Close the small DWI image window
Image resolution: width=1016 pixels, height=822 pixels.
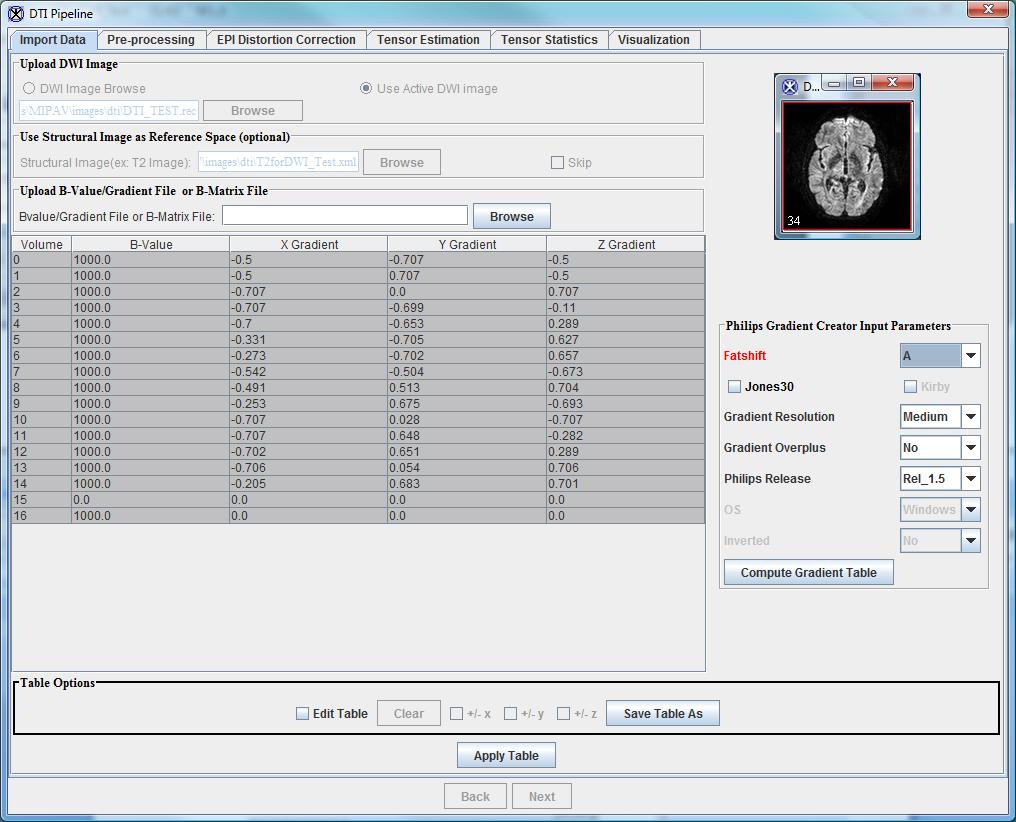pyautogui.click(x=893, y=83)
